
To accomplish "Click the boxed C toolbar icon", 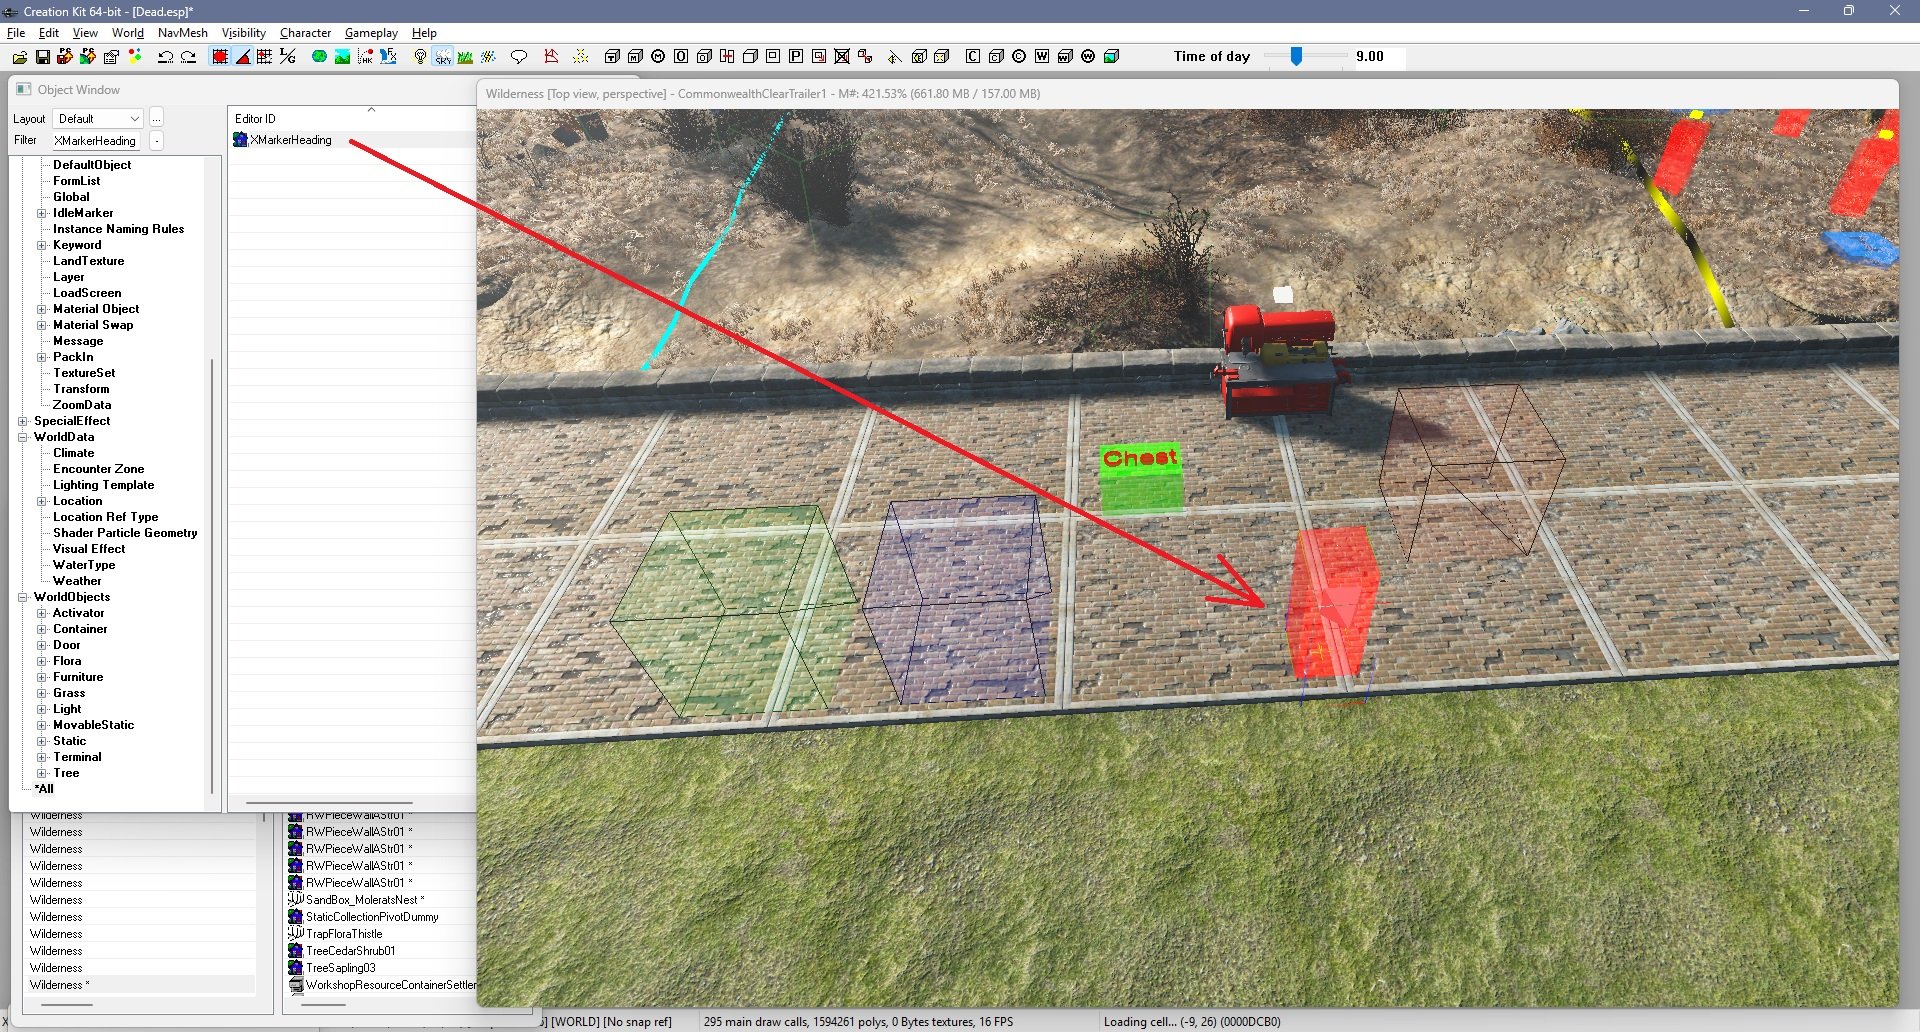I will coord(973,57).
